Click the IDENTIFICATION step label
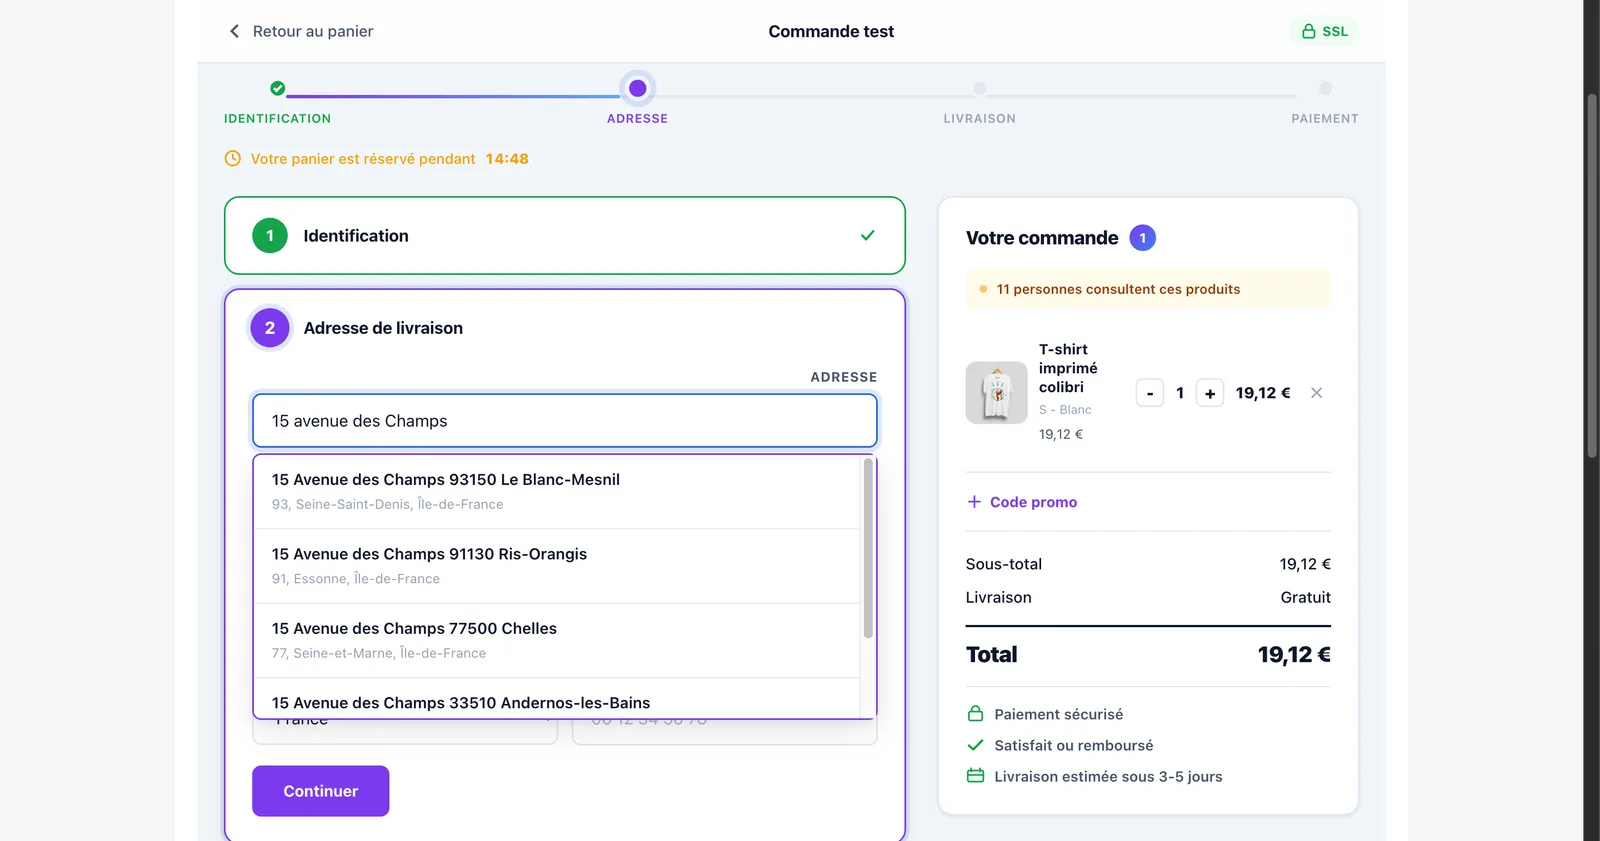Image resolution: width=1600 pixels, height=841 pixels. [x=277, y=118]
